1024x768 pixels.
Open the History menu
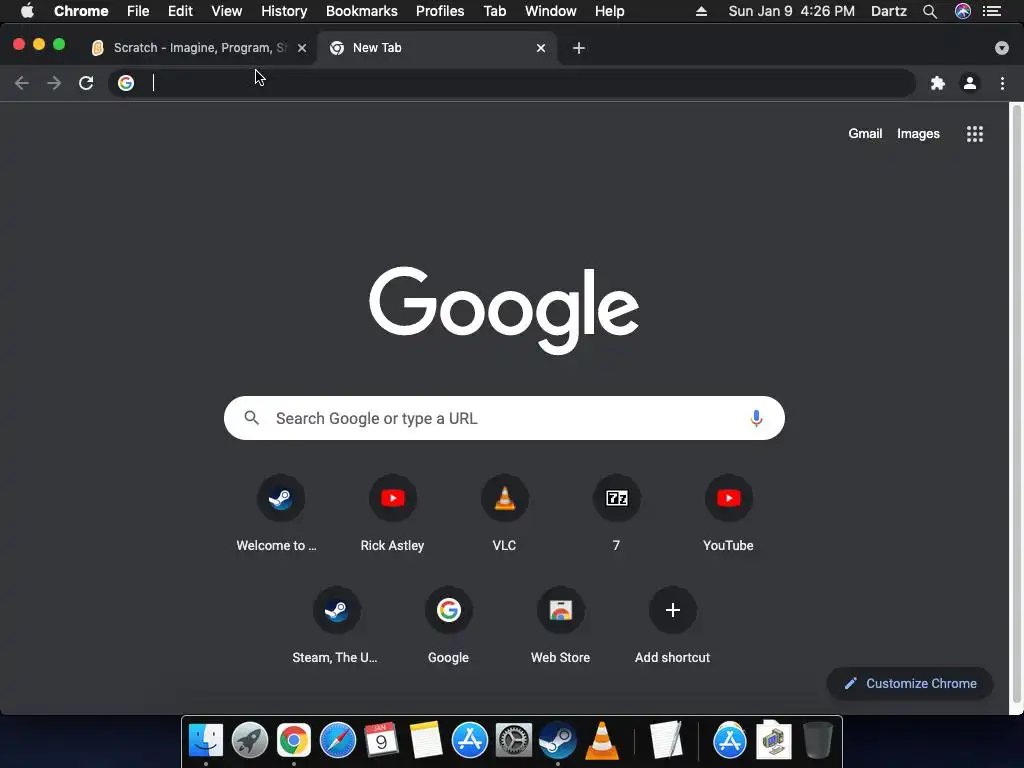(x=284, y=11)
